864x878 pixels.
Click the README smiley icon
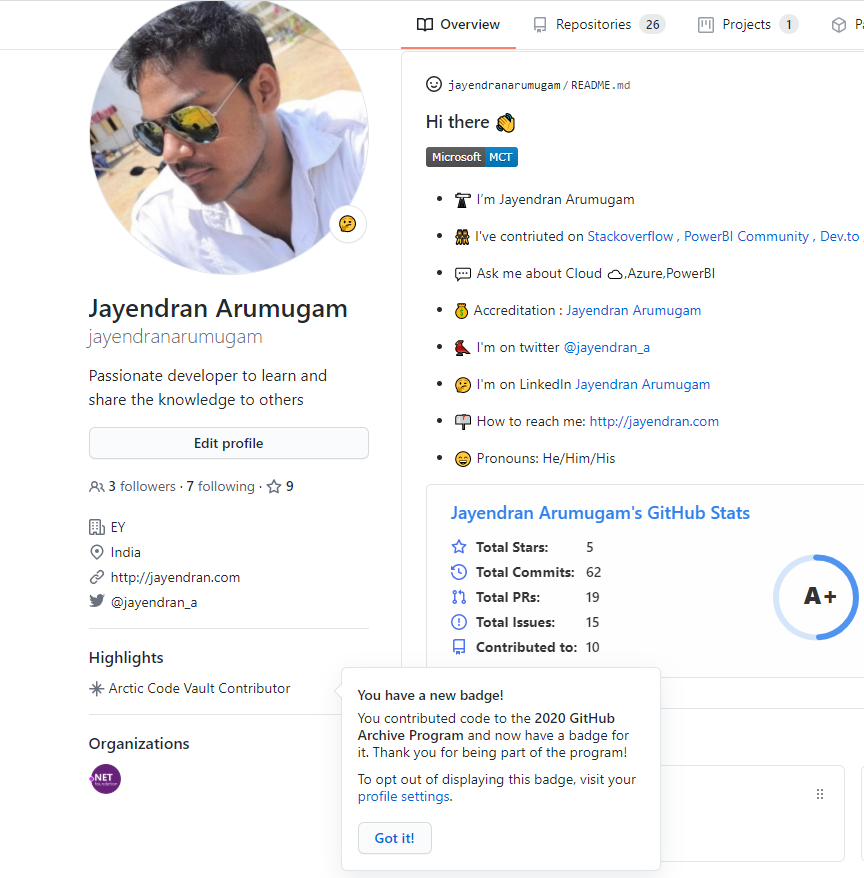[433, 84]
